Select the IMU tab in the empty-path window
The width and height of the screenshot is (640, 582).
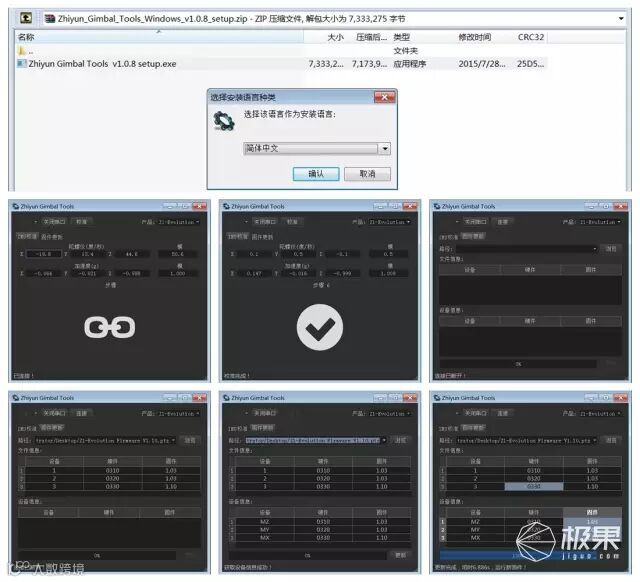pyautogui.click(x=449, y=237)
